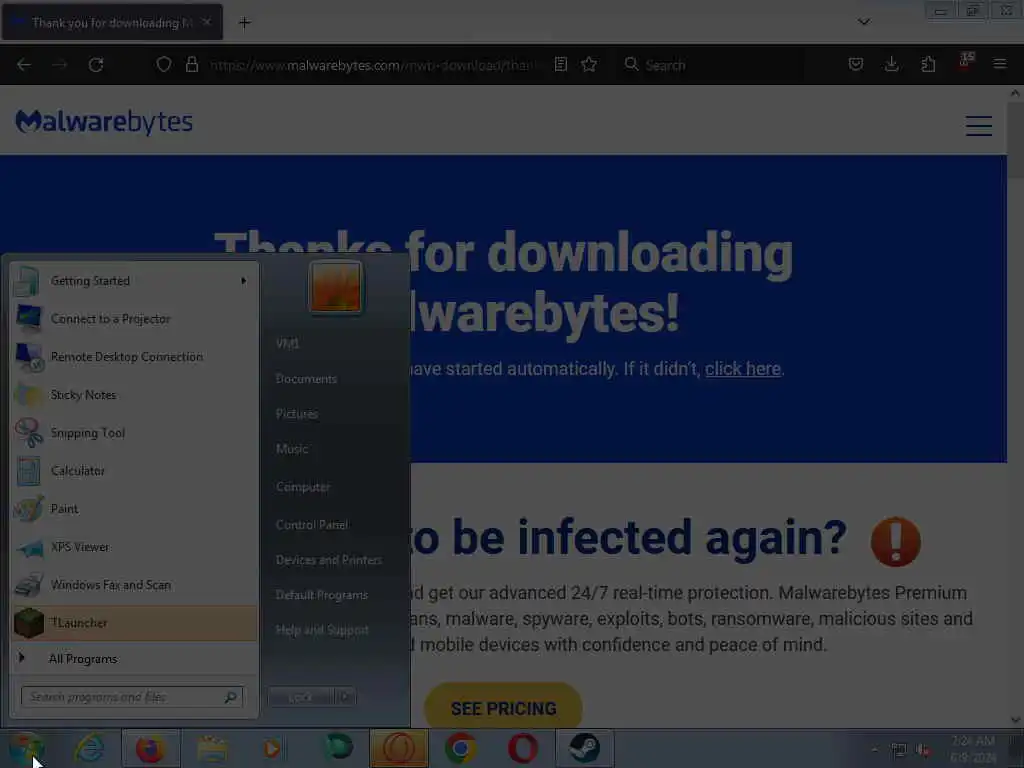
Task: Close the 'Thank you for downloading' tab
Action: pyautogui.click(x=206, y=22)
